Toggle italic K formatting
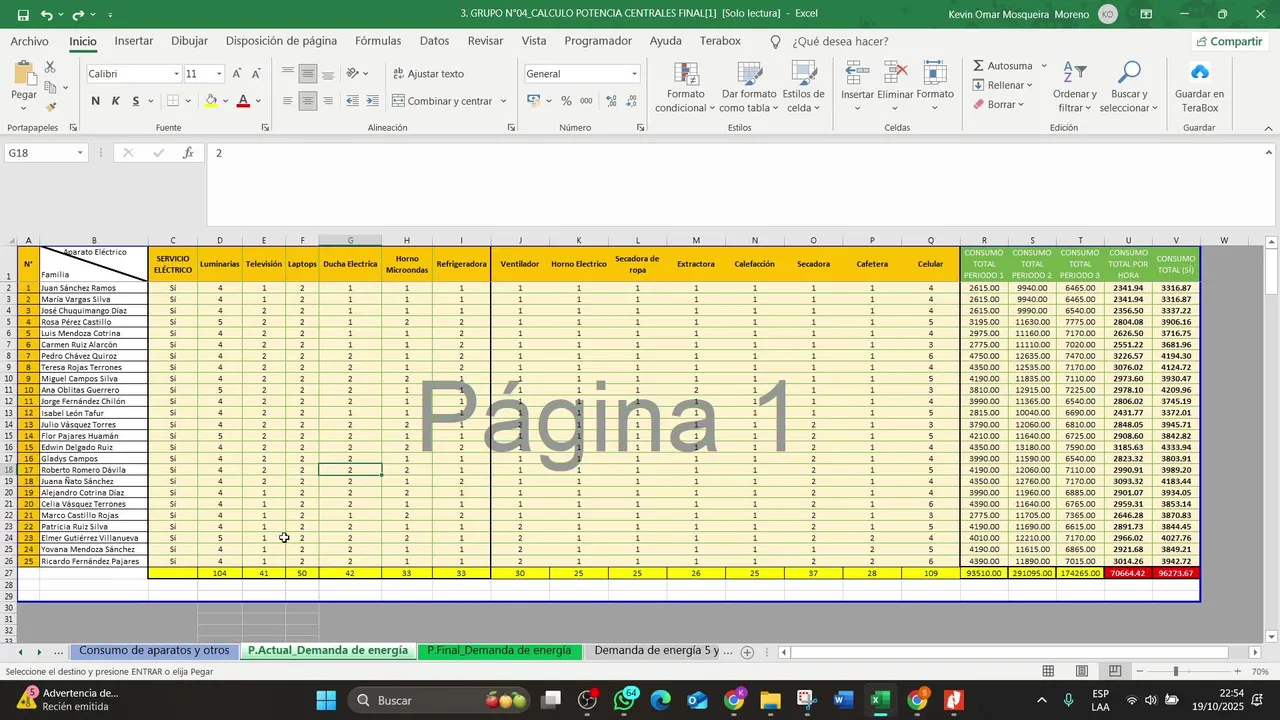This screenshot has height=720, width=1280. click(116, 101)
